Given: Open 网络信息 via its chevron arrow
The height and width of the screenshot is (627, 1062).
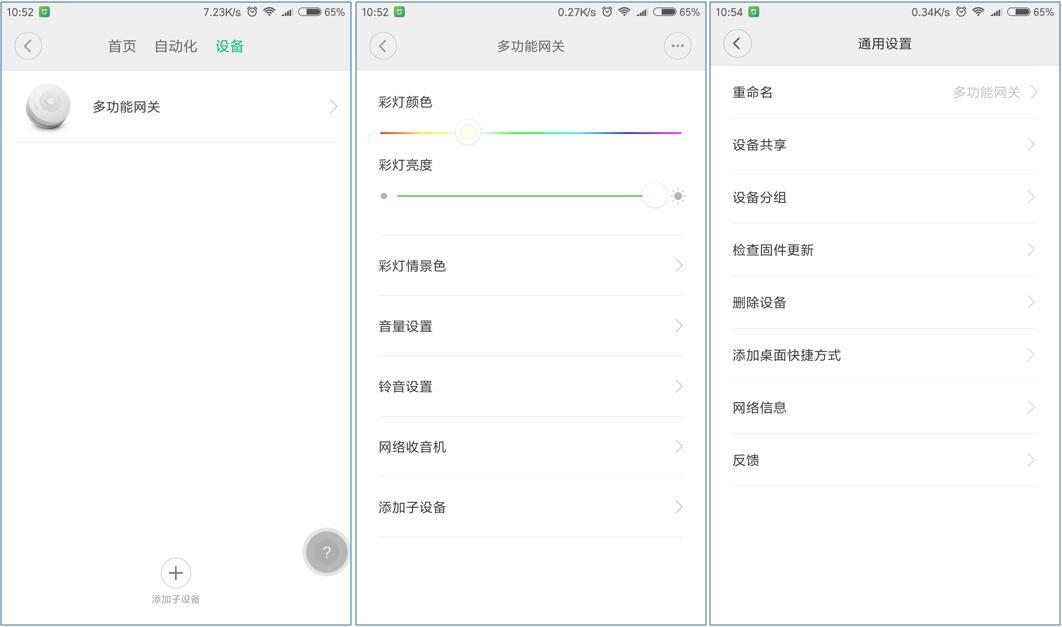Looking at the screenshot, I should tap(1031, 407).
